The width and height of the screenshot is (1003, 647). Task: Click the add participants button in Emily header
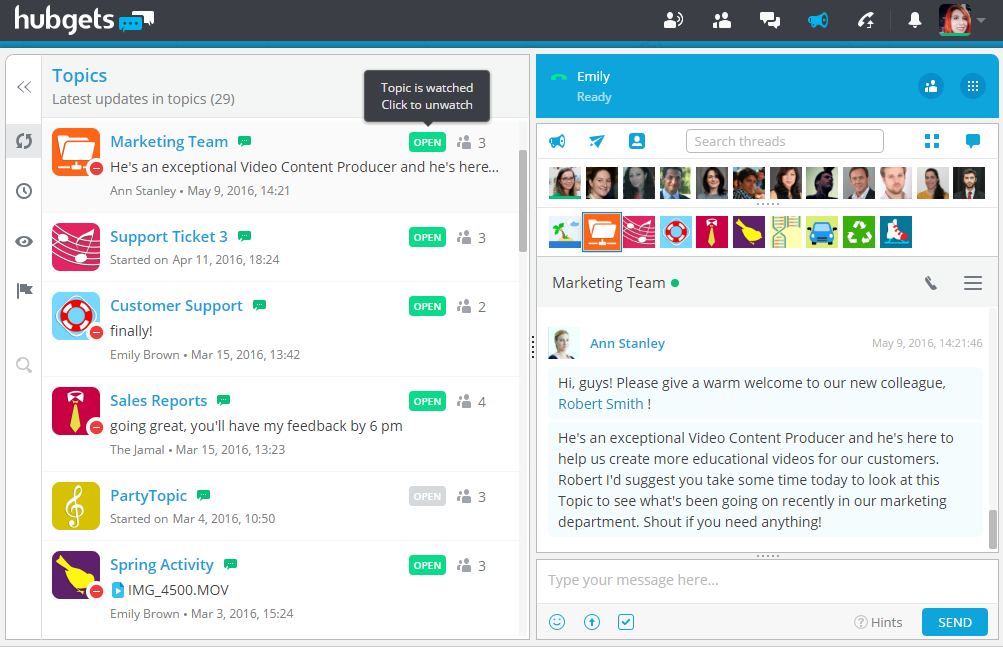[x=931, y=86]
